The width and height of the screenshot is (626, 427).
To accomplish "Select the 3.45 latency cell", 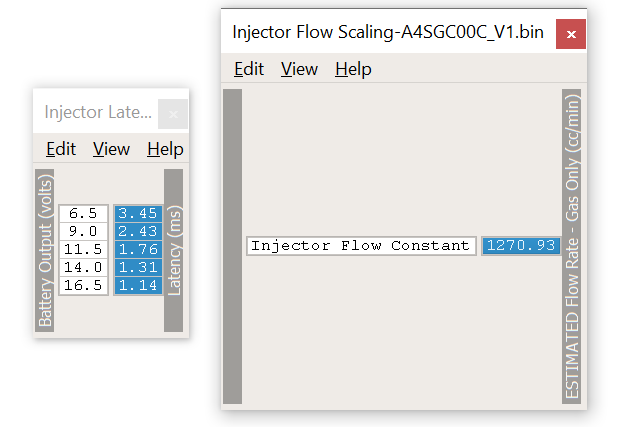I will tap(138, 214).
